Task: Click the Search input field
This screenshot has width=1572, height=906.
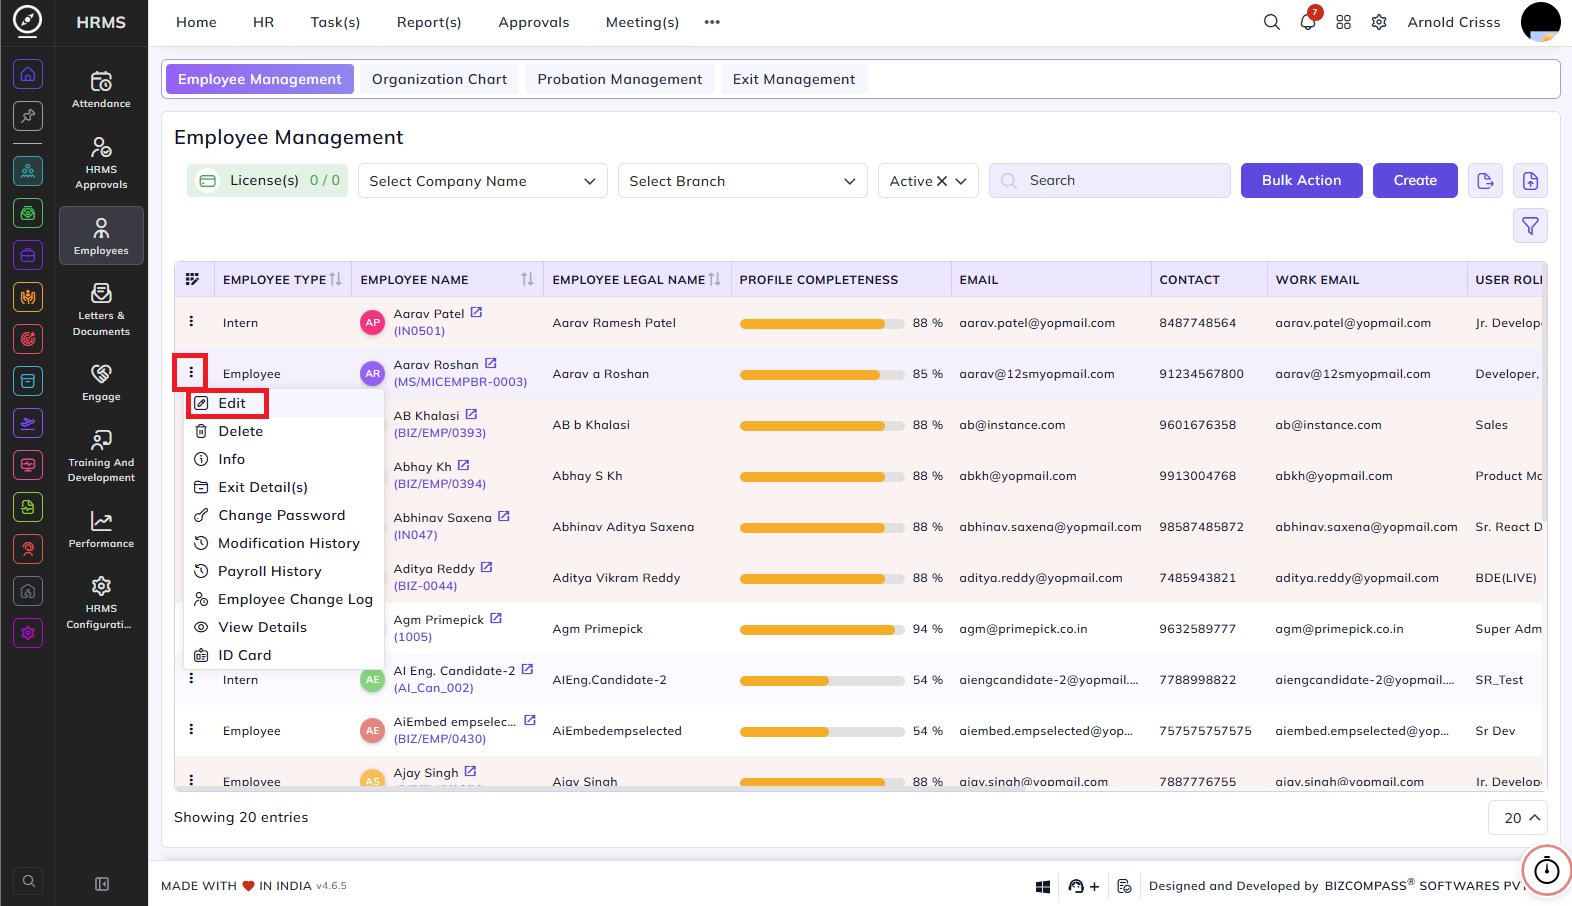Action: (1110, 181)
